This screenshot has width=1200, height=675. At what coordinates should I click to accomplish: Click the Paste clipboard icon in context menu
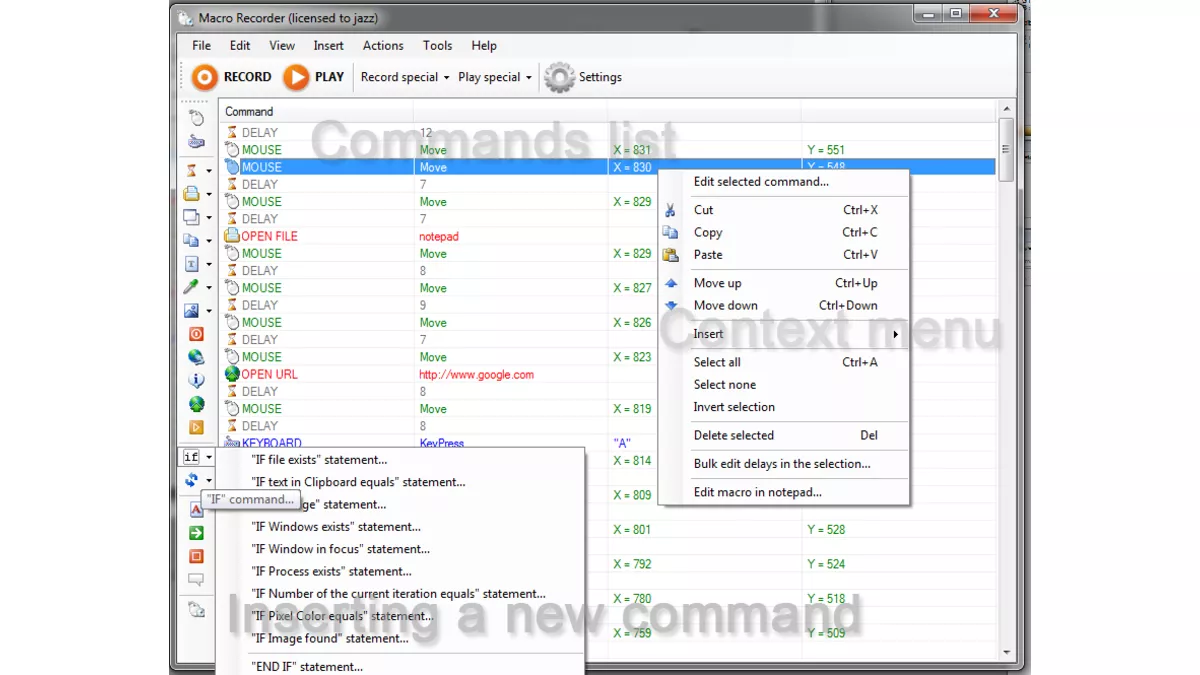(x=670, y=255)
